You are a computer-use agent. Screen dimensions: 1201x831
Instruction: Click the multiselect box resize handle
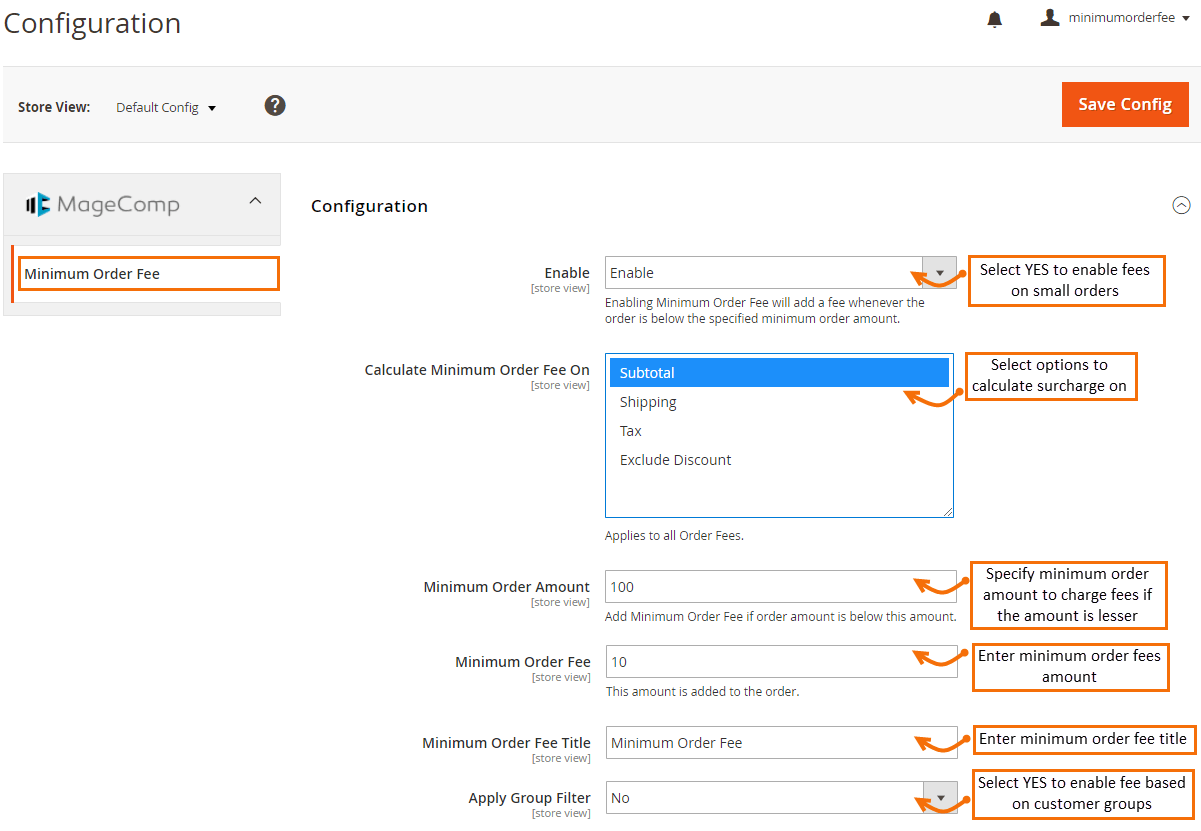coord(948,512)
